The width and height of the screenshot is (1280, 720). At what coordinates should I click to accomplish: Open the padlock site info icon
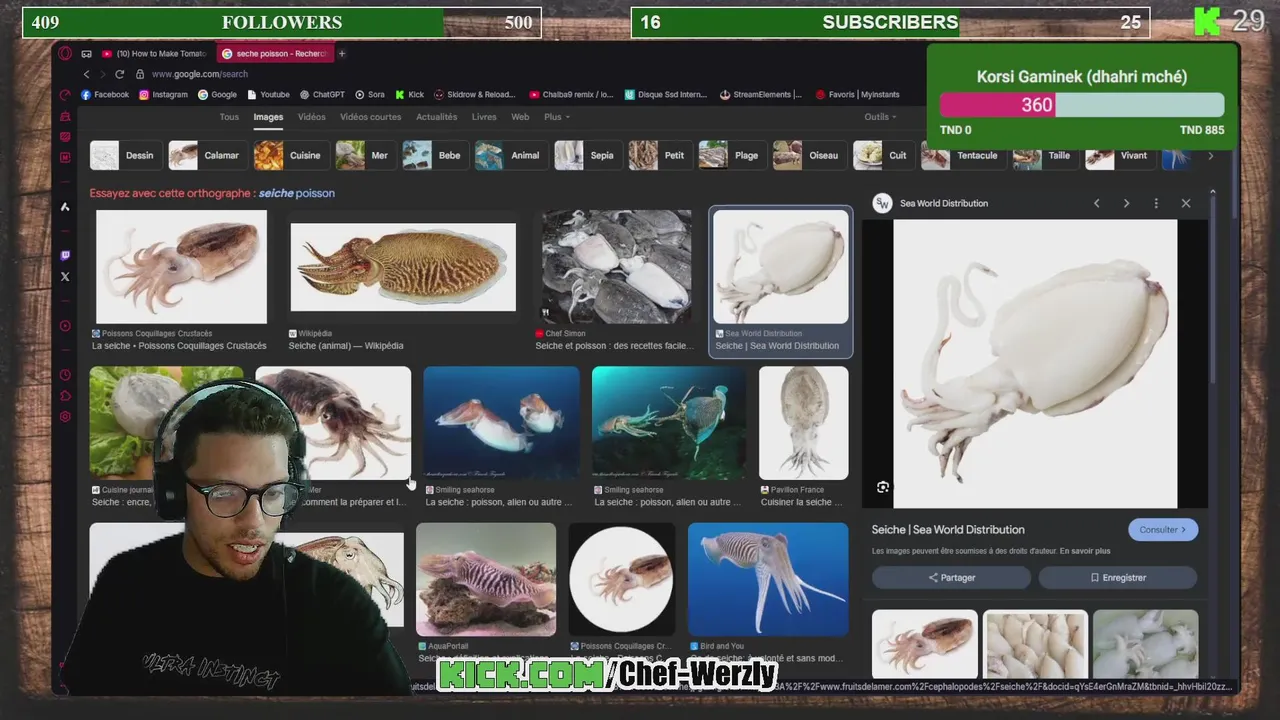pos(140,74)
